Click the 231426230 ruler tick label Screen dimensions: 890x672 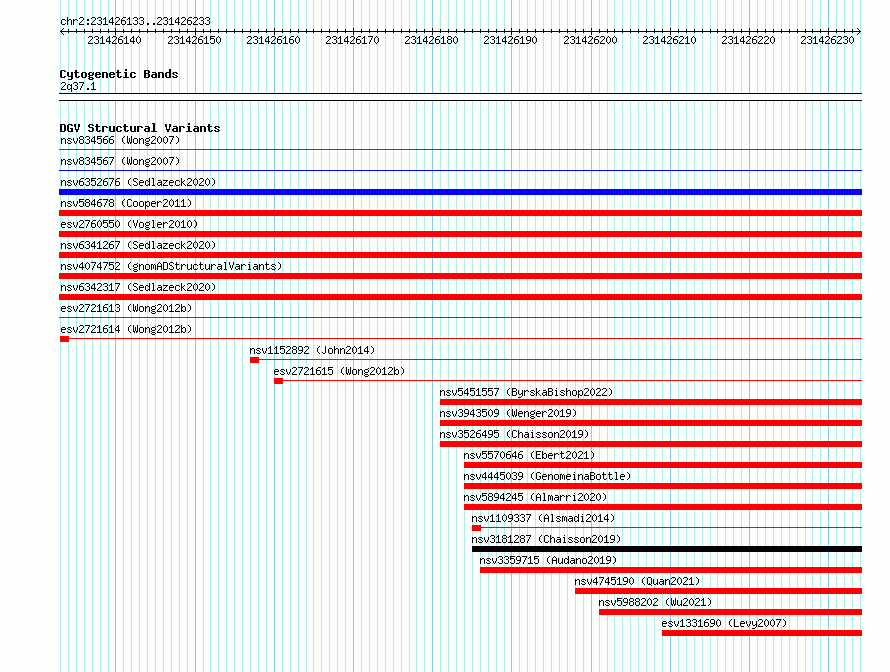point(827,40)
